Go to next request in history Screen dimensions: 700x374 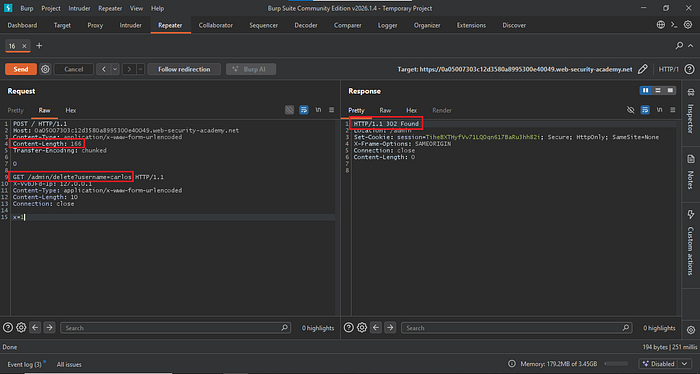pyautogui.click(x=129, y=69)
